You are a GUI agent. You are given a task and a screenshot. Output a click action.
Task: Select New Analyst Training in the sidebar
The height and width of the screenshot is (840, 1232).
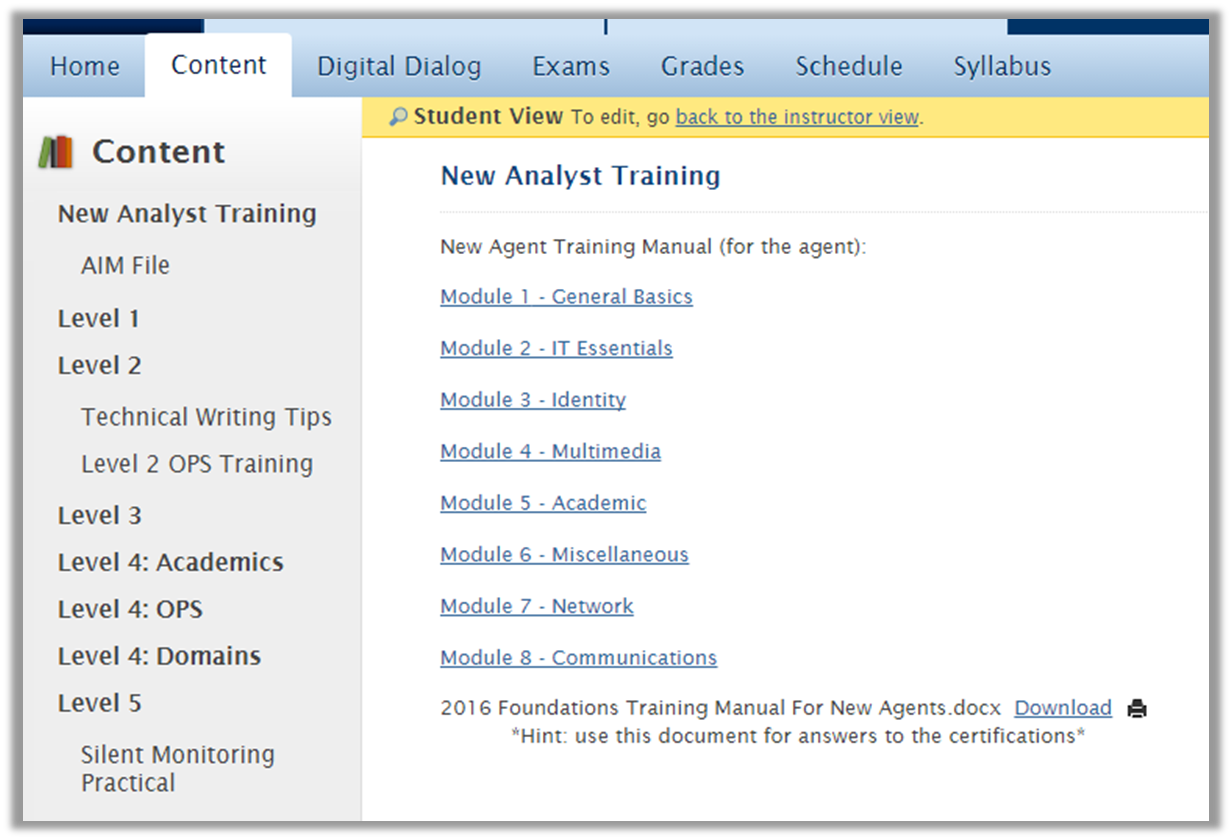click(187, 213)
